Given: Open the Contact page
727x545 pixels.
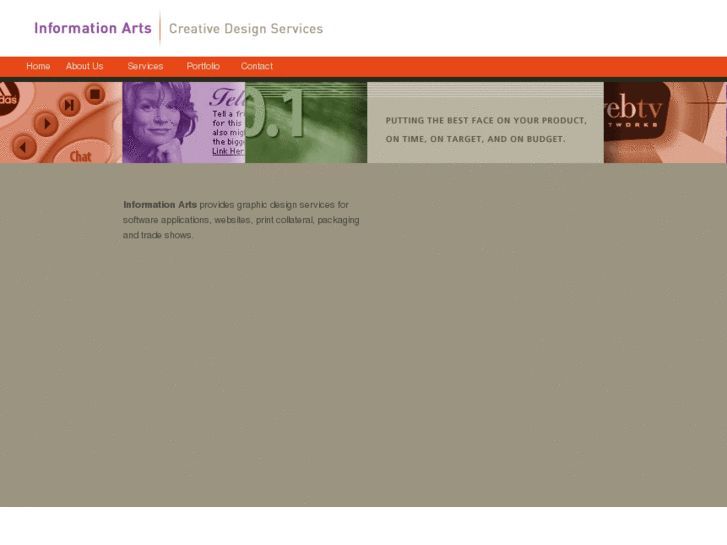Looking at the screenshot, I should tap(256, 66).
